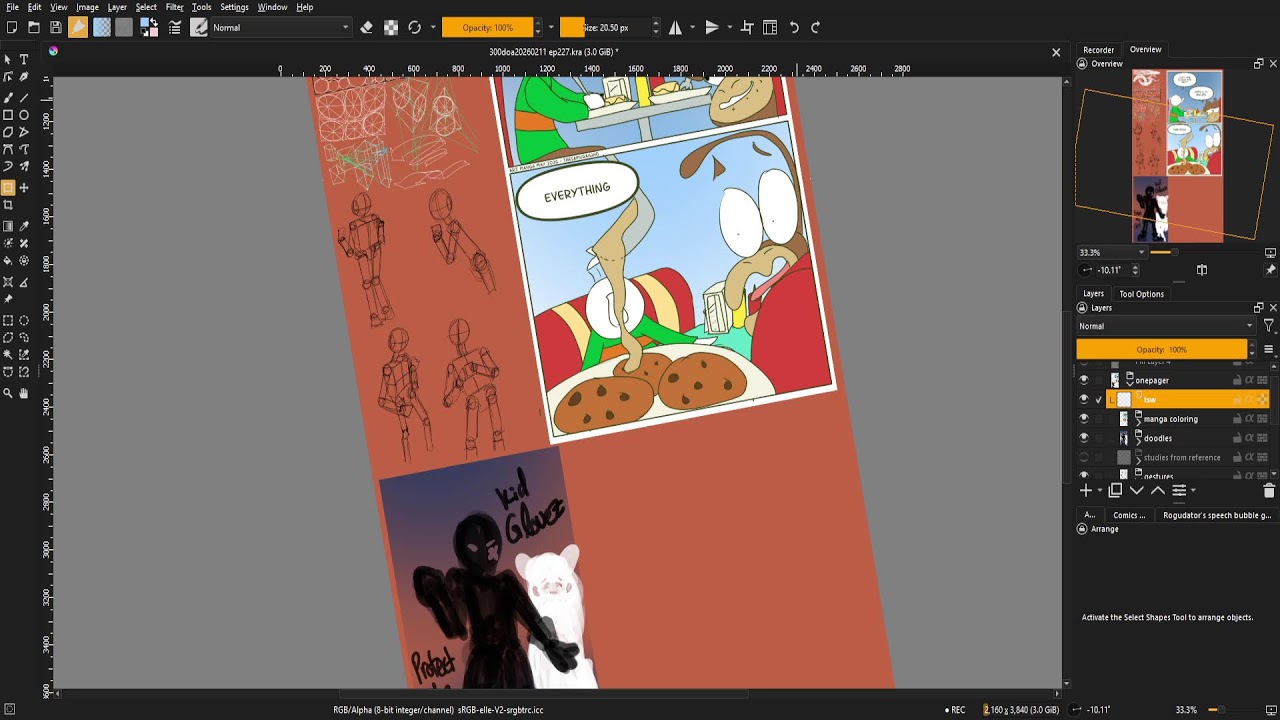Viewport: 1280px width, 720px height.
Task: Open the layer filter funnel menu
Action: (1269, 326)
